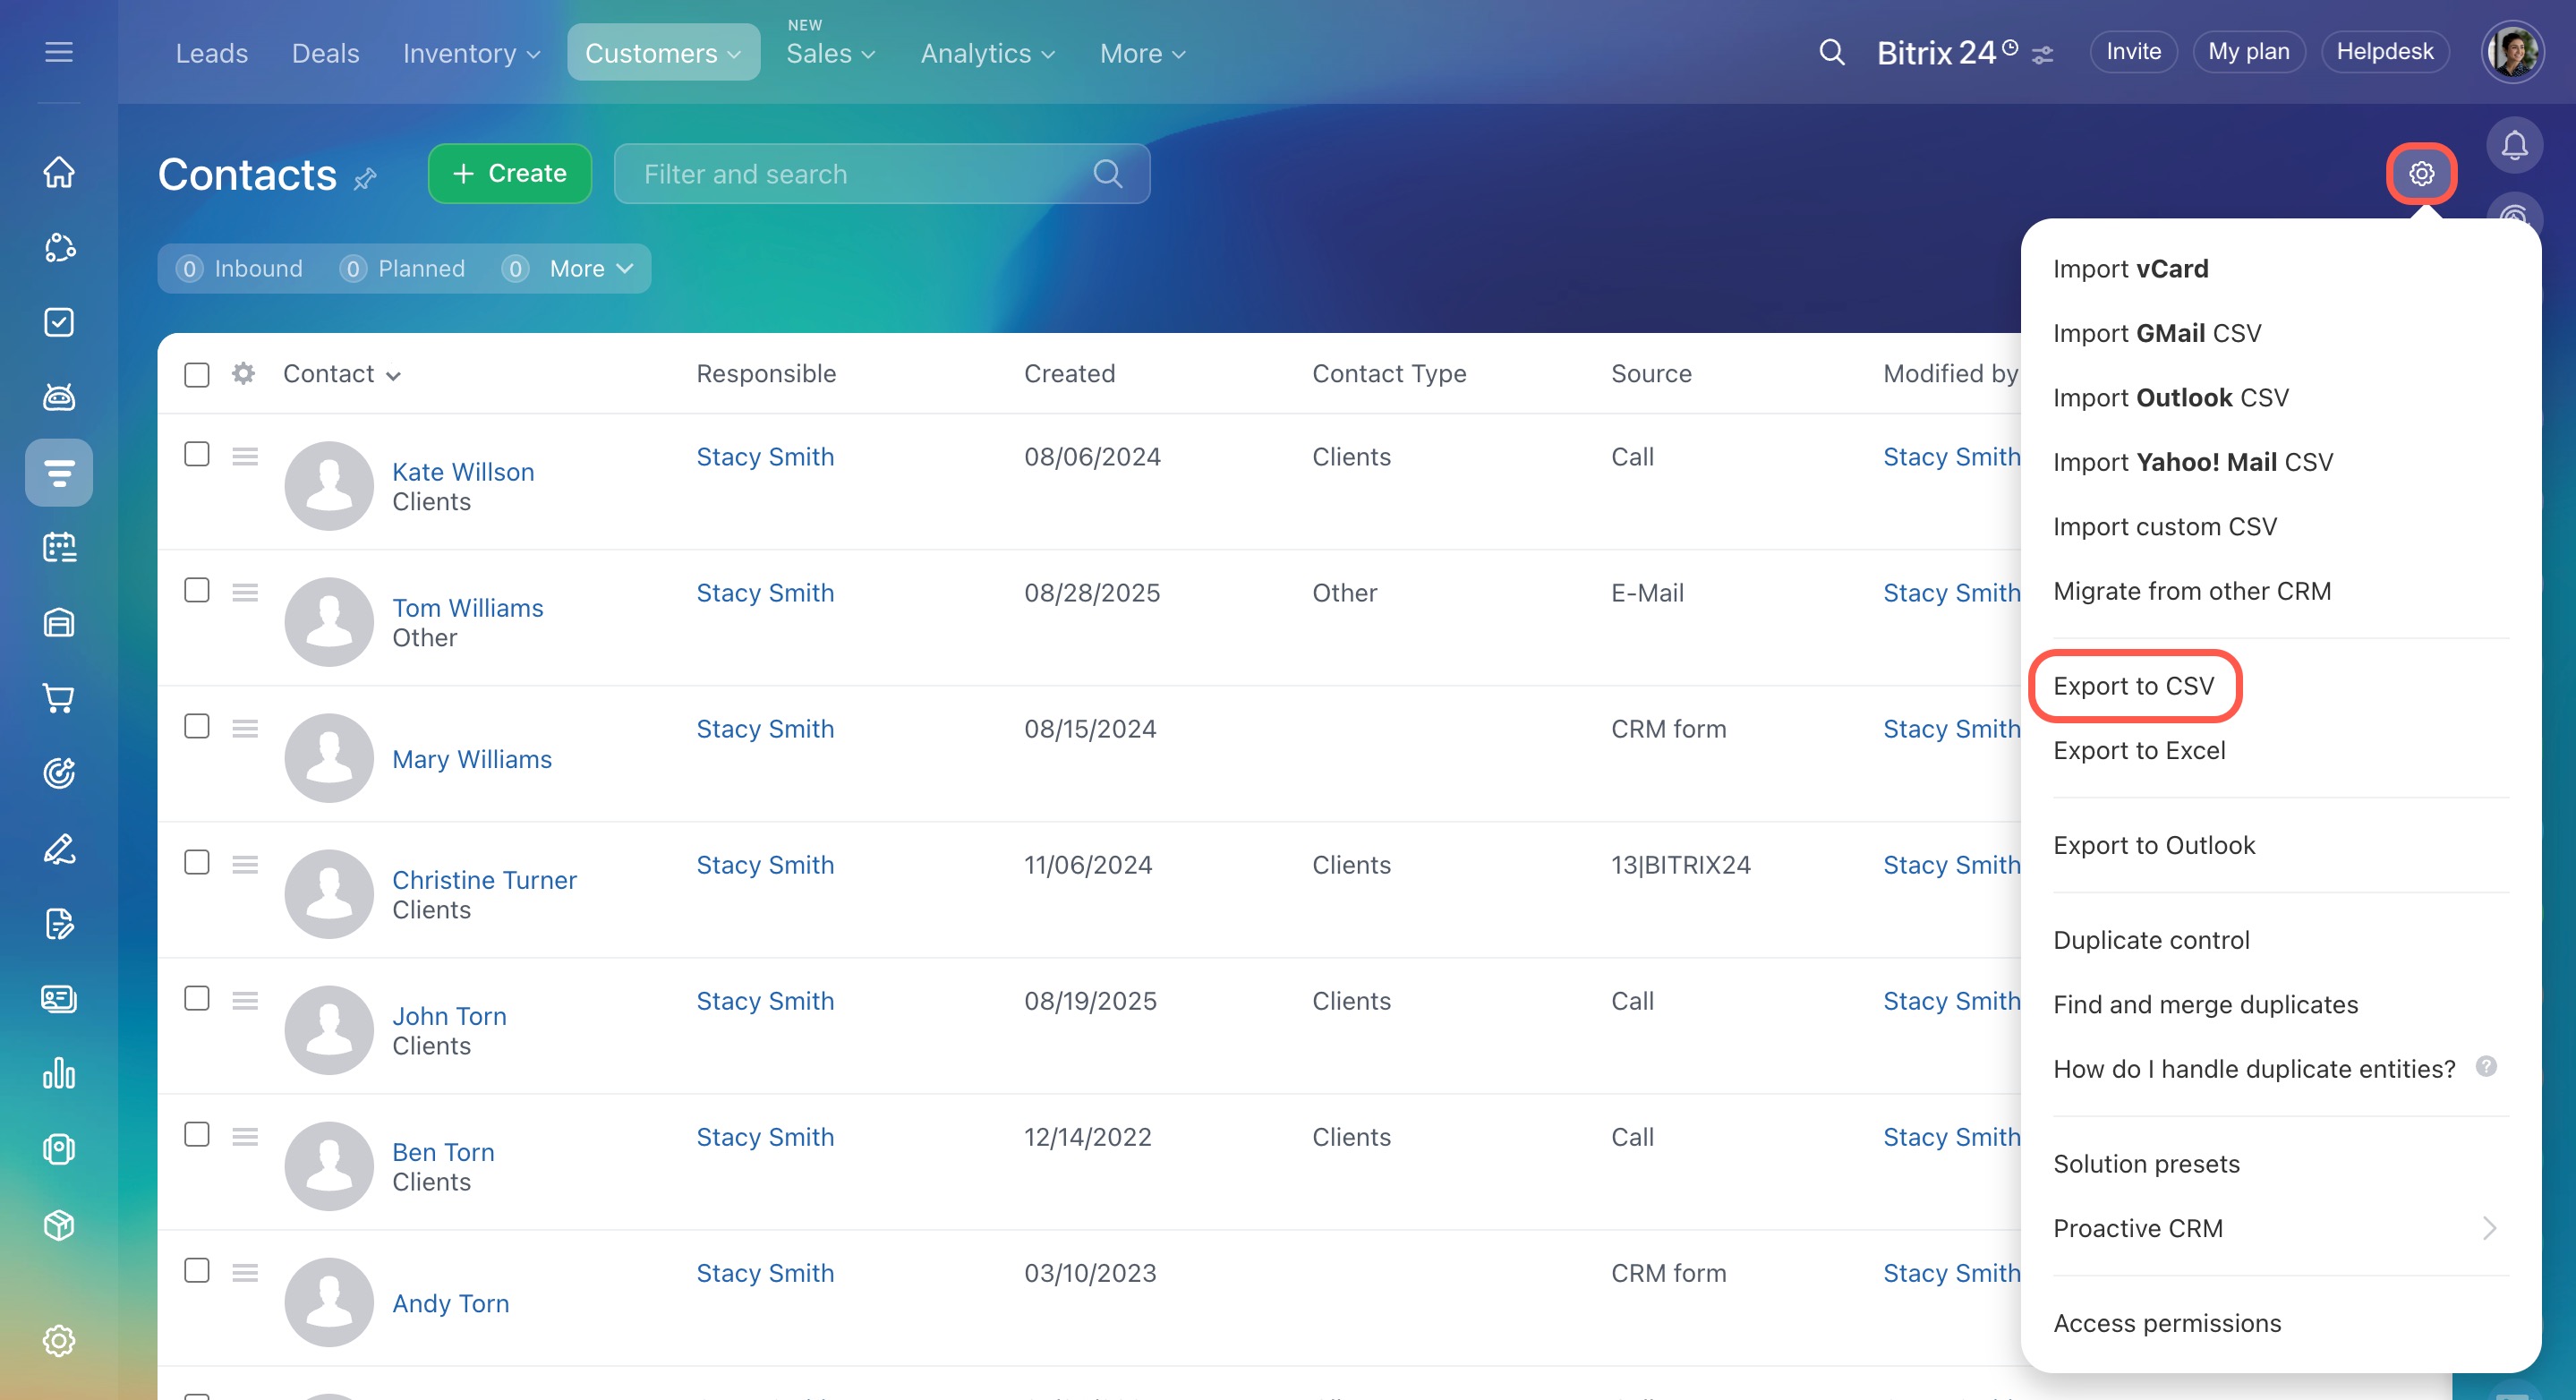The width and height of the screenshot is (2576, 1400).
Task: Expand the Analytics dropdown
Action: coord(987,53)
